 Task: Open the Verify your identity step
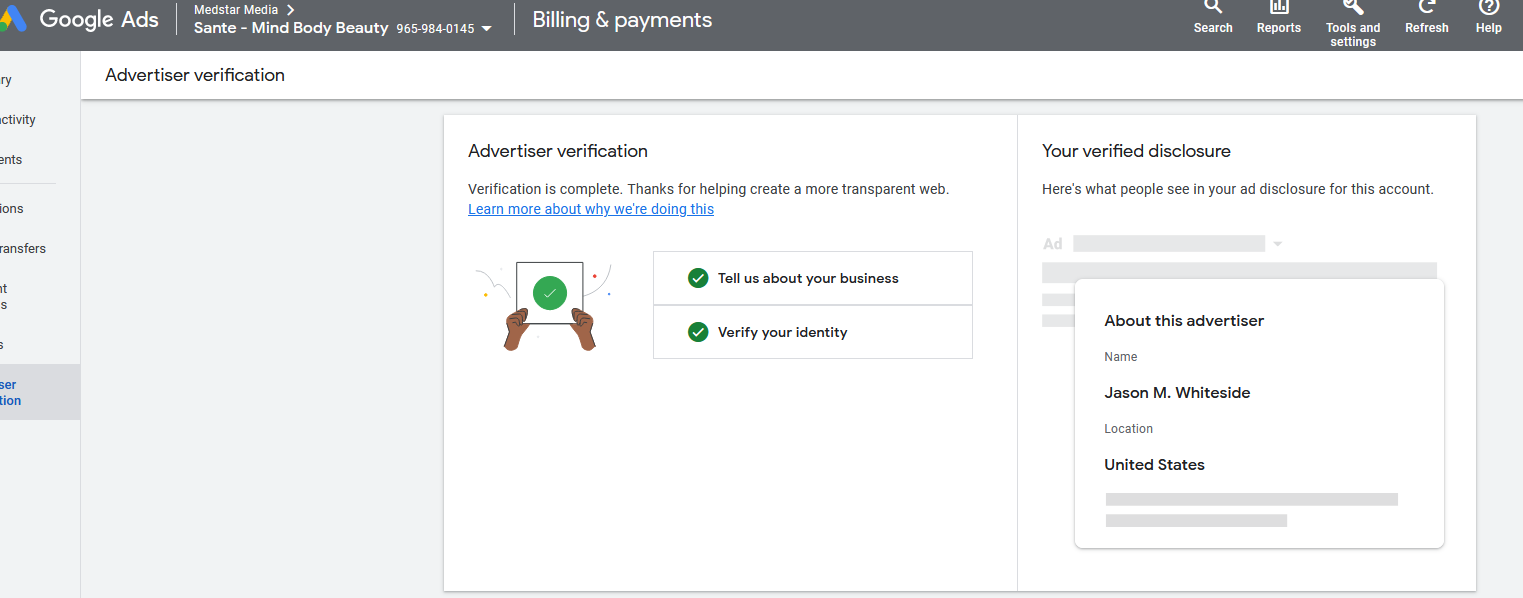coord(813,332)
